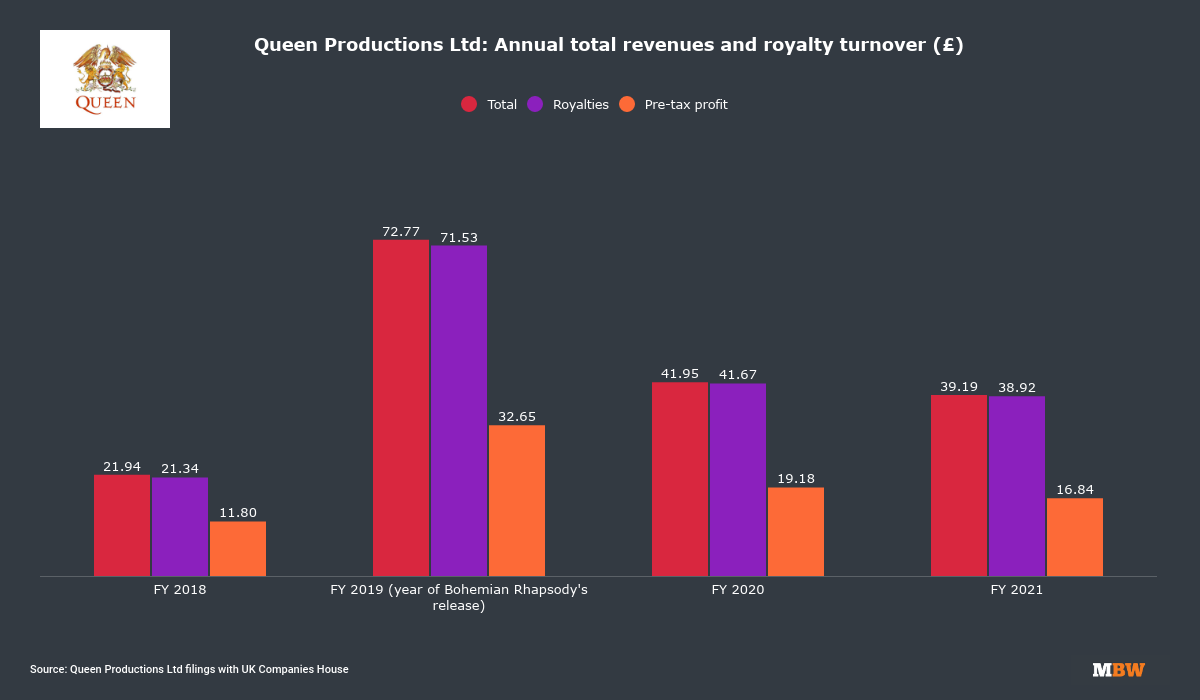Click the 21.94 value label
The width and height of the screenshot is (1200, 700).
point(122,466)
